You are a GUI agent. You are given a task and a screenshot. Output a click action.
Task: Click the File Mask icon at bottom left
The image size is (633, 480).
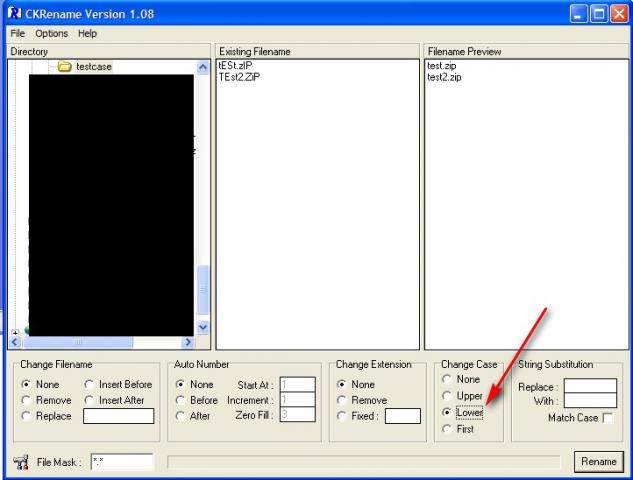coord(21,462)
